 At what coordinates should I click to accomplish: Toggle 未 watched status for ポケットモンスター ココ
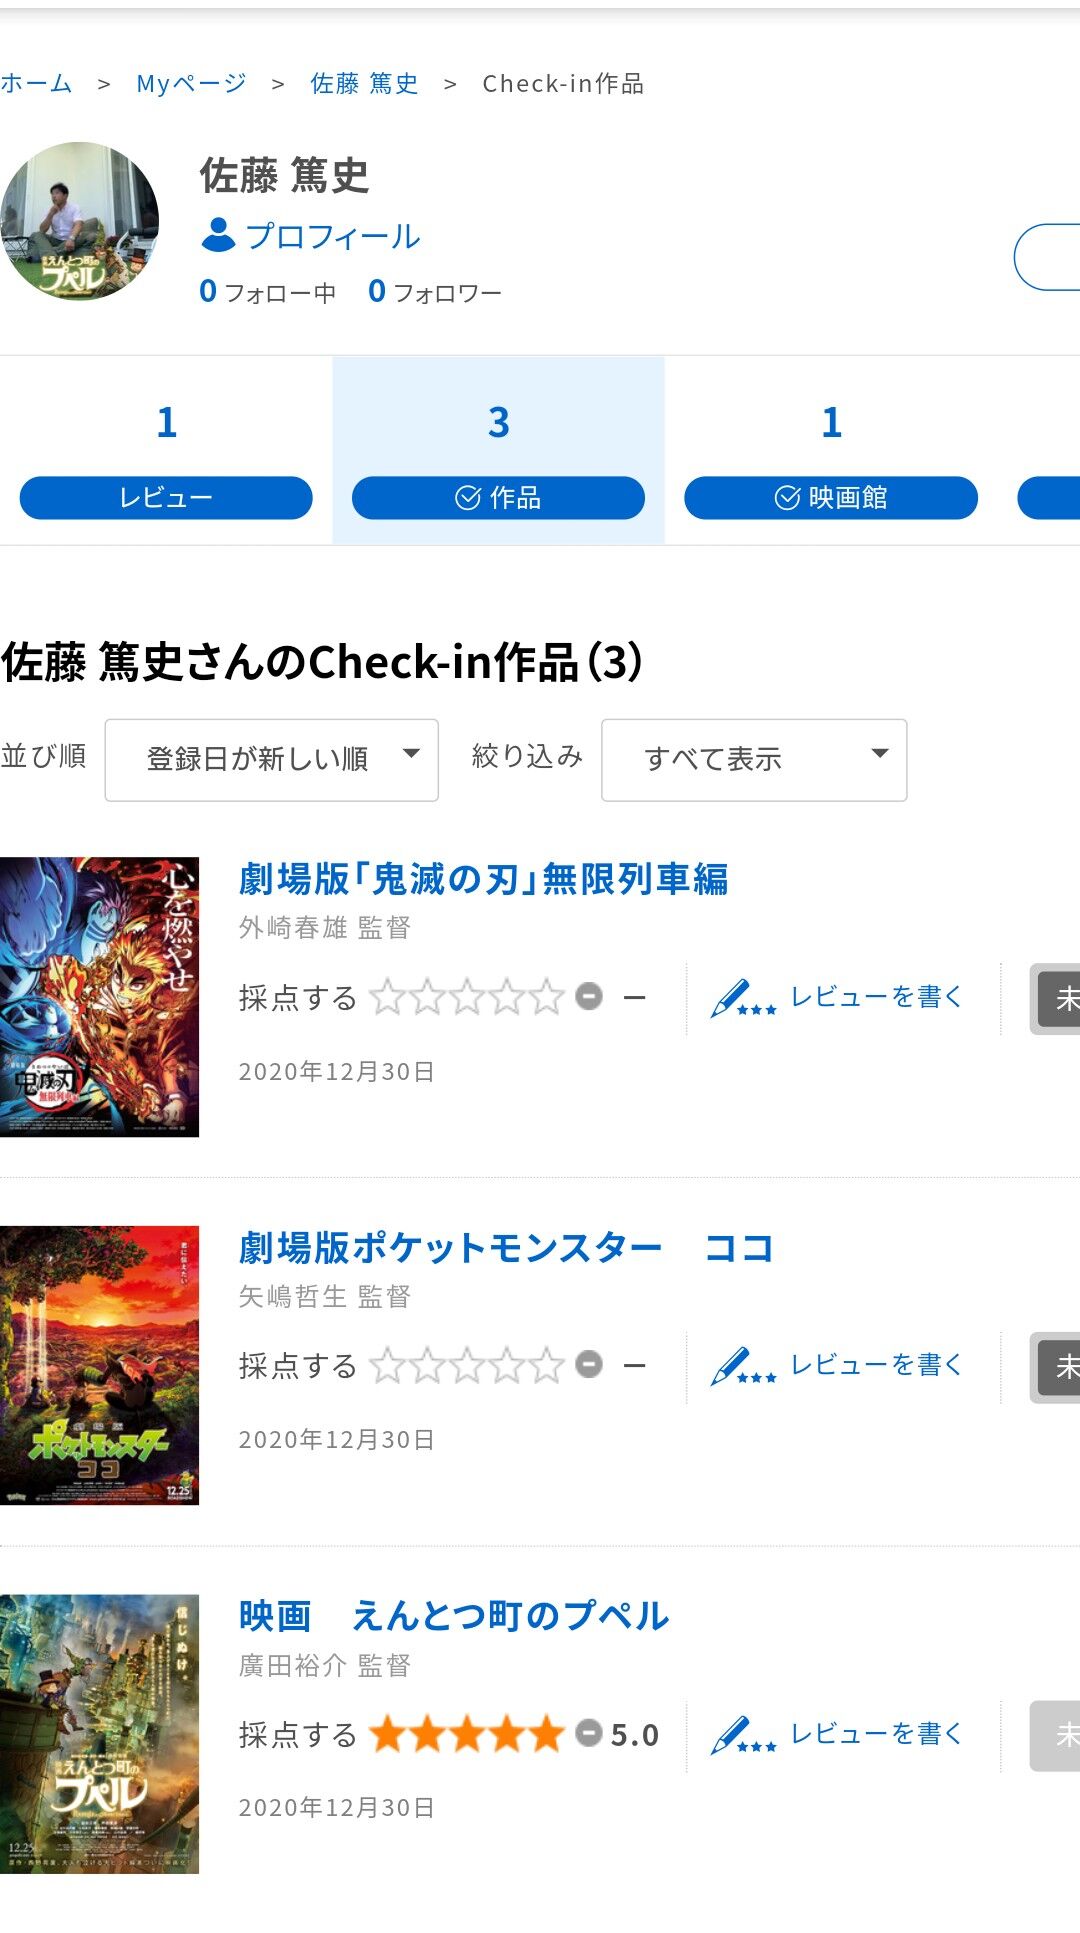[1055, 1366]
